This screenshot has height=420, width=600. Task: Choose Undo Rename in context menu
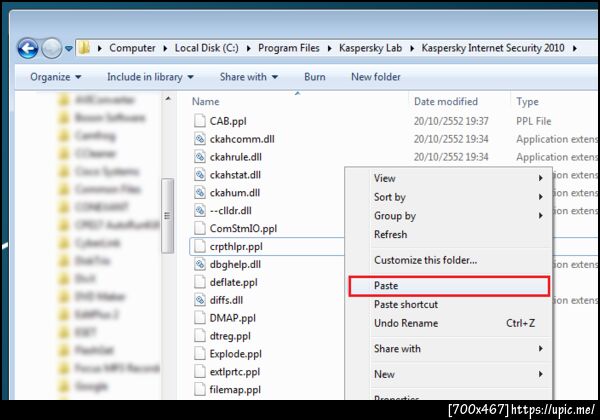click(449, 323)
